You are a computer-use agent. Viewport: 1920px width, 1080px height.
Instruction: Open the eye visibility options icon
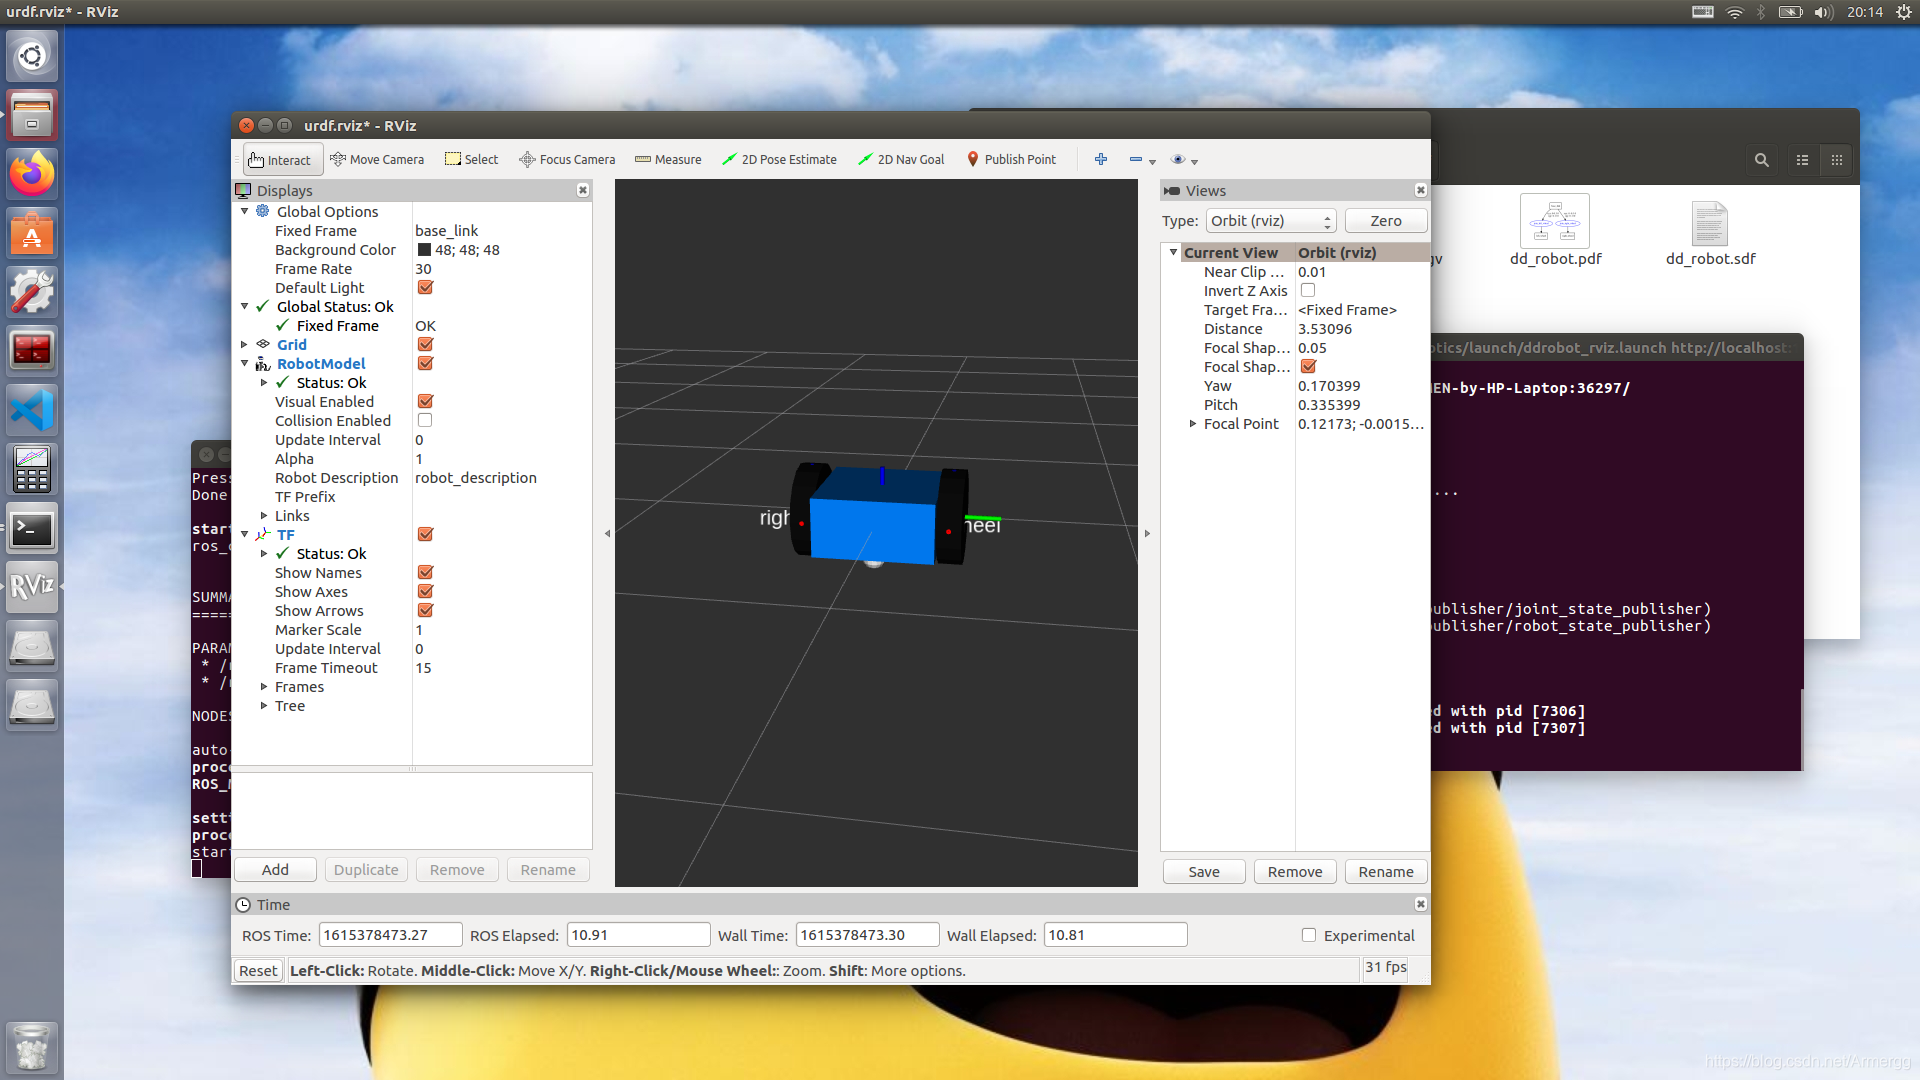click(x=1178, y=160)
